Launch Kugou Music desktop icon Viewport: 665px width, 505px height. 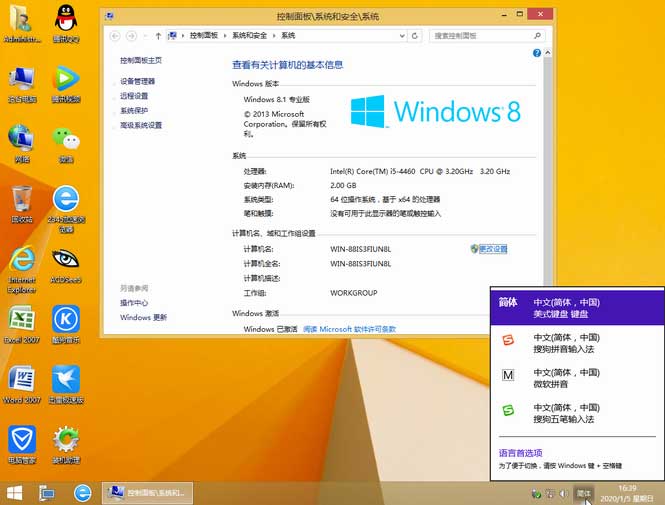click(66, 324)
